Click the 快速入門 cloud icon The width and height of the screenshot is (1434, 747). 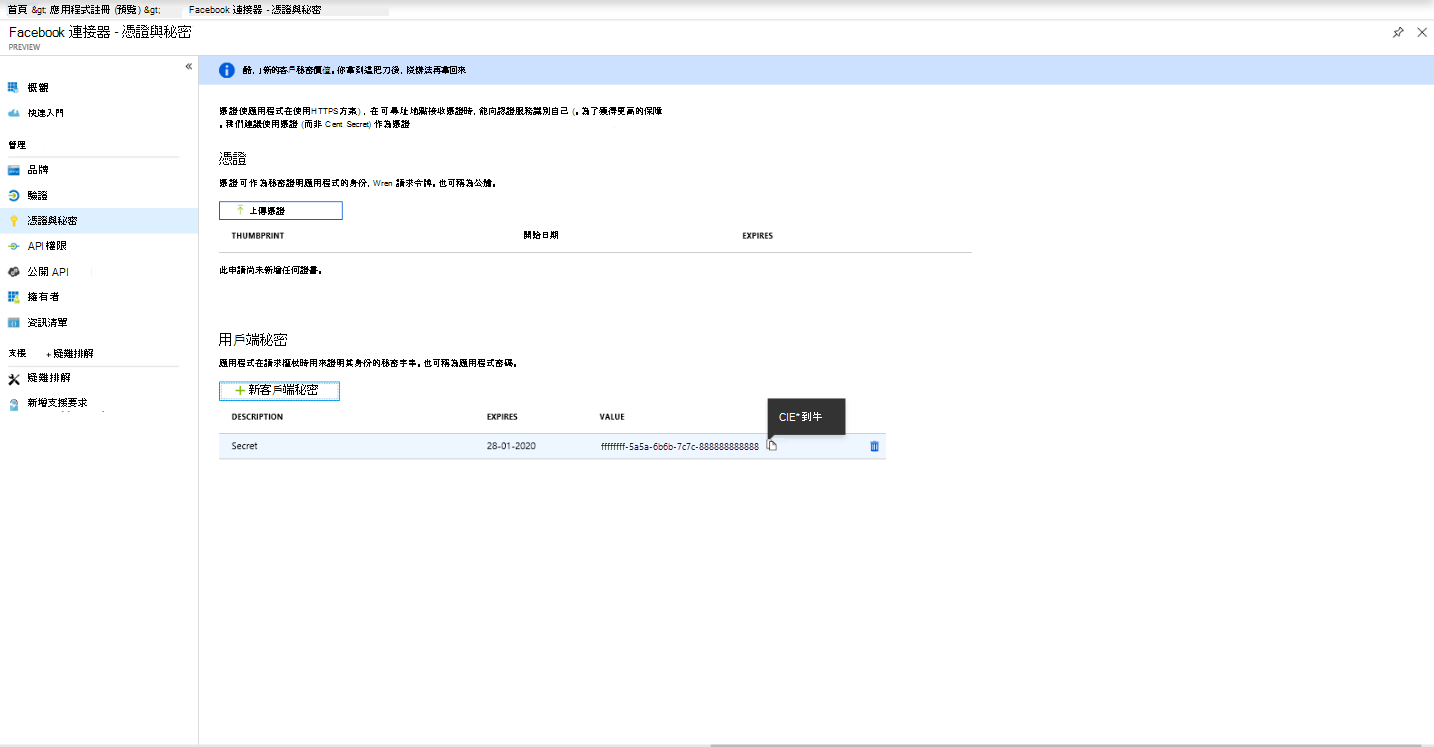tap(14, 113)
